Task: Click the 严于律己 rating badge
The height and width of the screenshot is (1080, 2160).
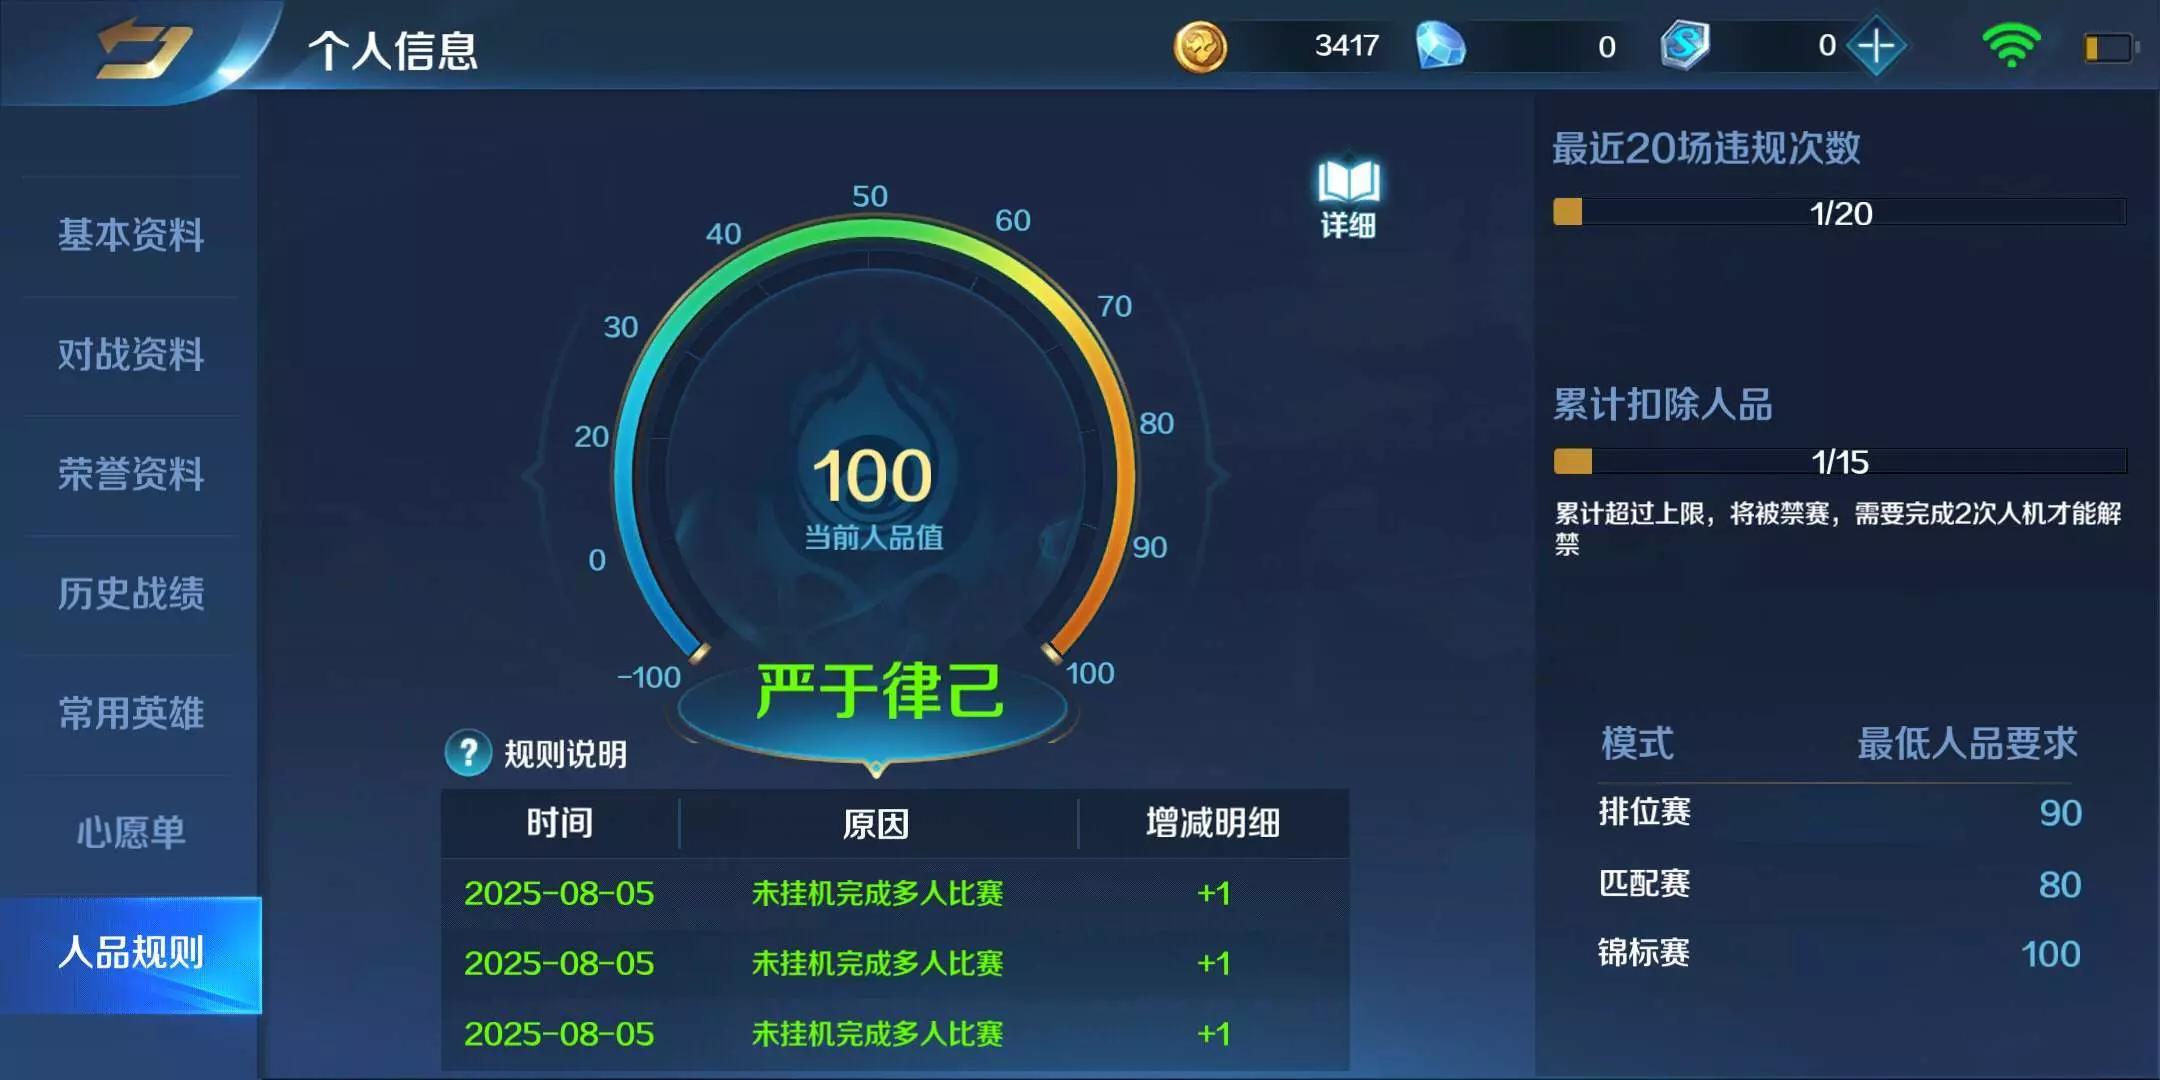Action: 877,692
